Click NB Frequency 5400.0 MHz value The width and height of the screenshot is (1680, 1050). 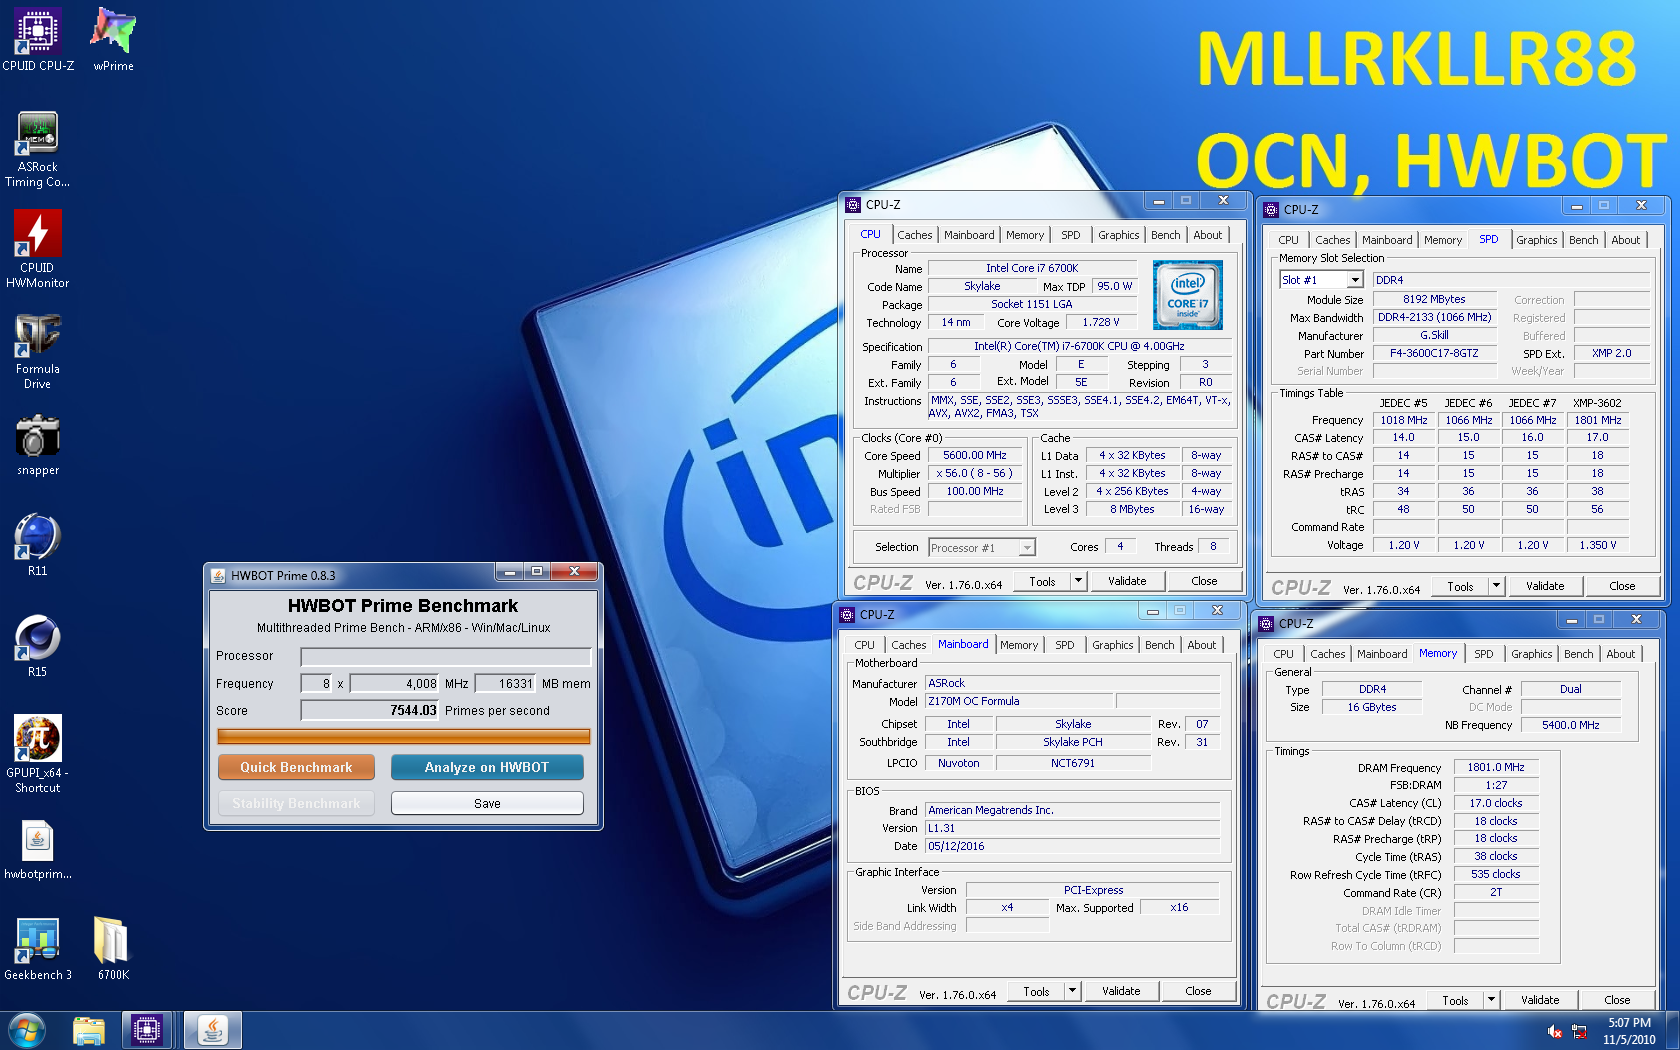[x=1570, y=725]
